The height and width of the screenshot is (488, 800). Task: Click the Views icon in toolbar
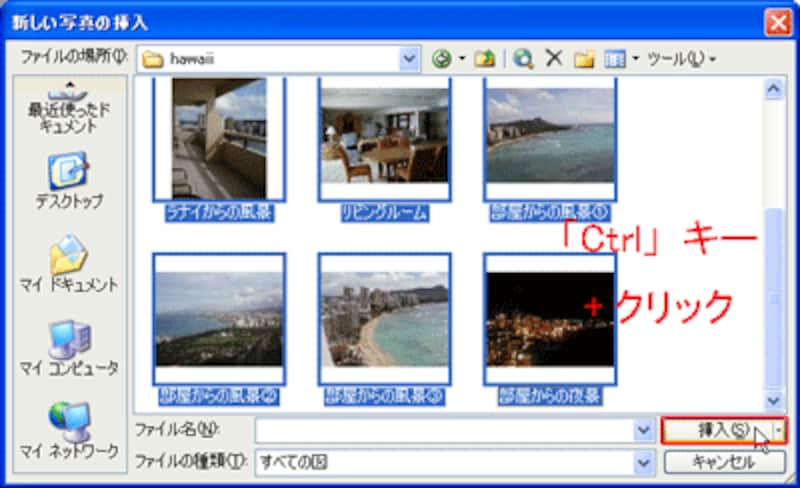coord(615,59)
